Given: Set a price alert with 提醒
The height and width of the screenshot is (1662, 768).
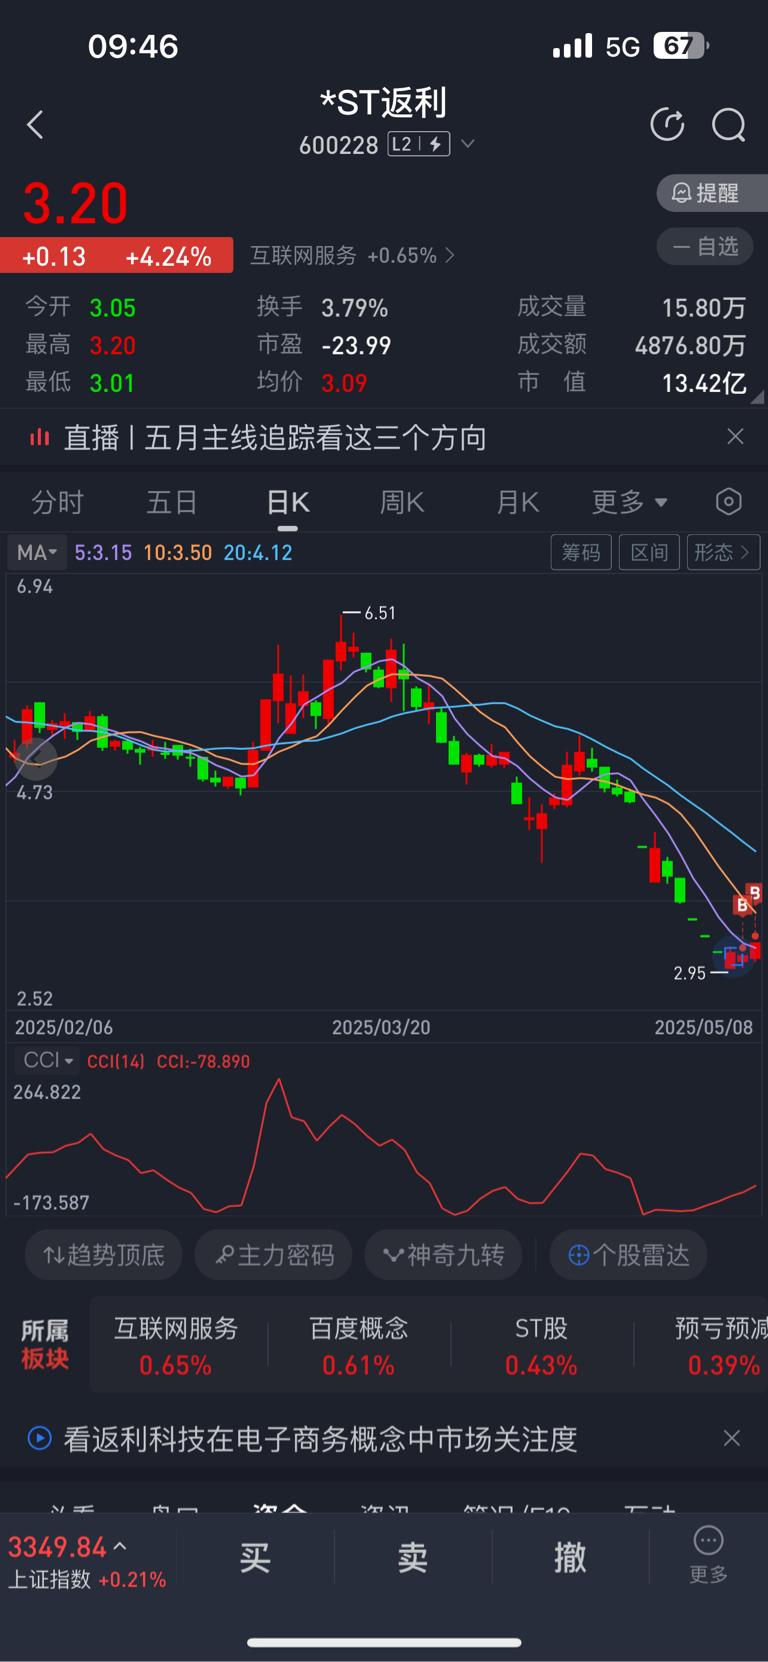Looking at the screenshot, I should tap(711, 193).
